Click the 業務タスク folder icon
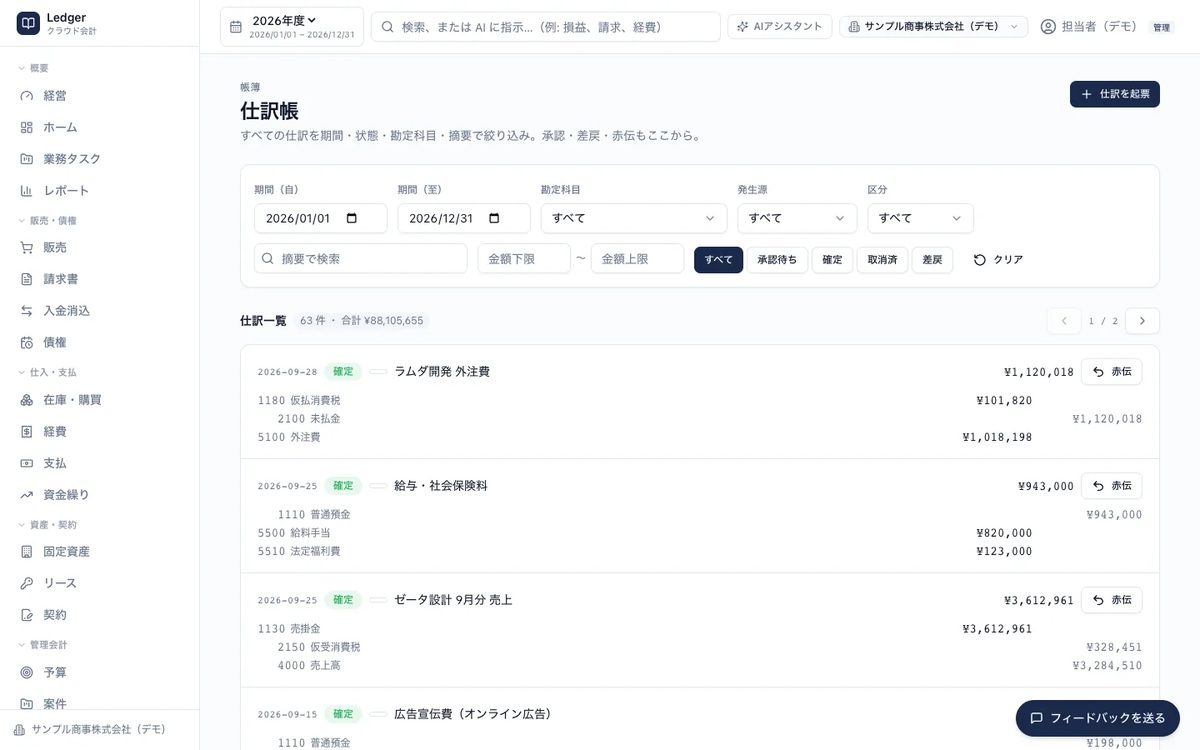Image resolution: width=1200 pixels, height=750 pixels. 27,159
